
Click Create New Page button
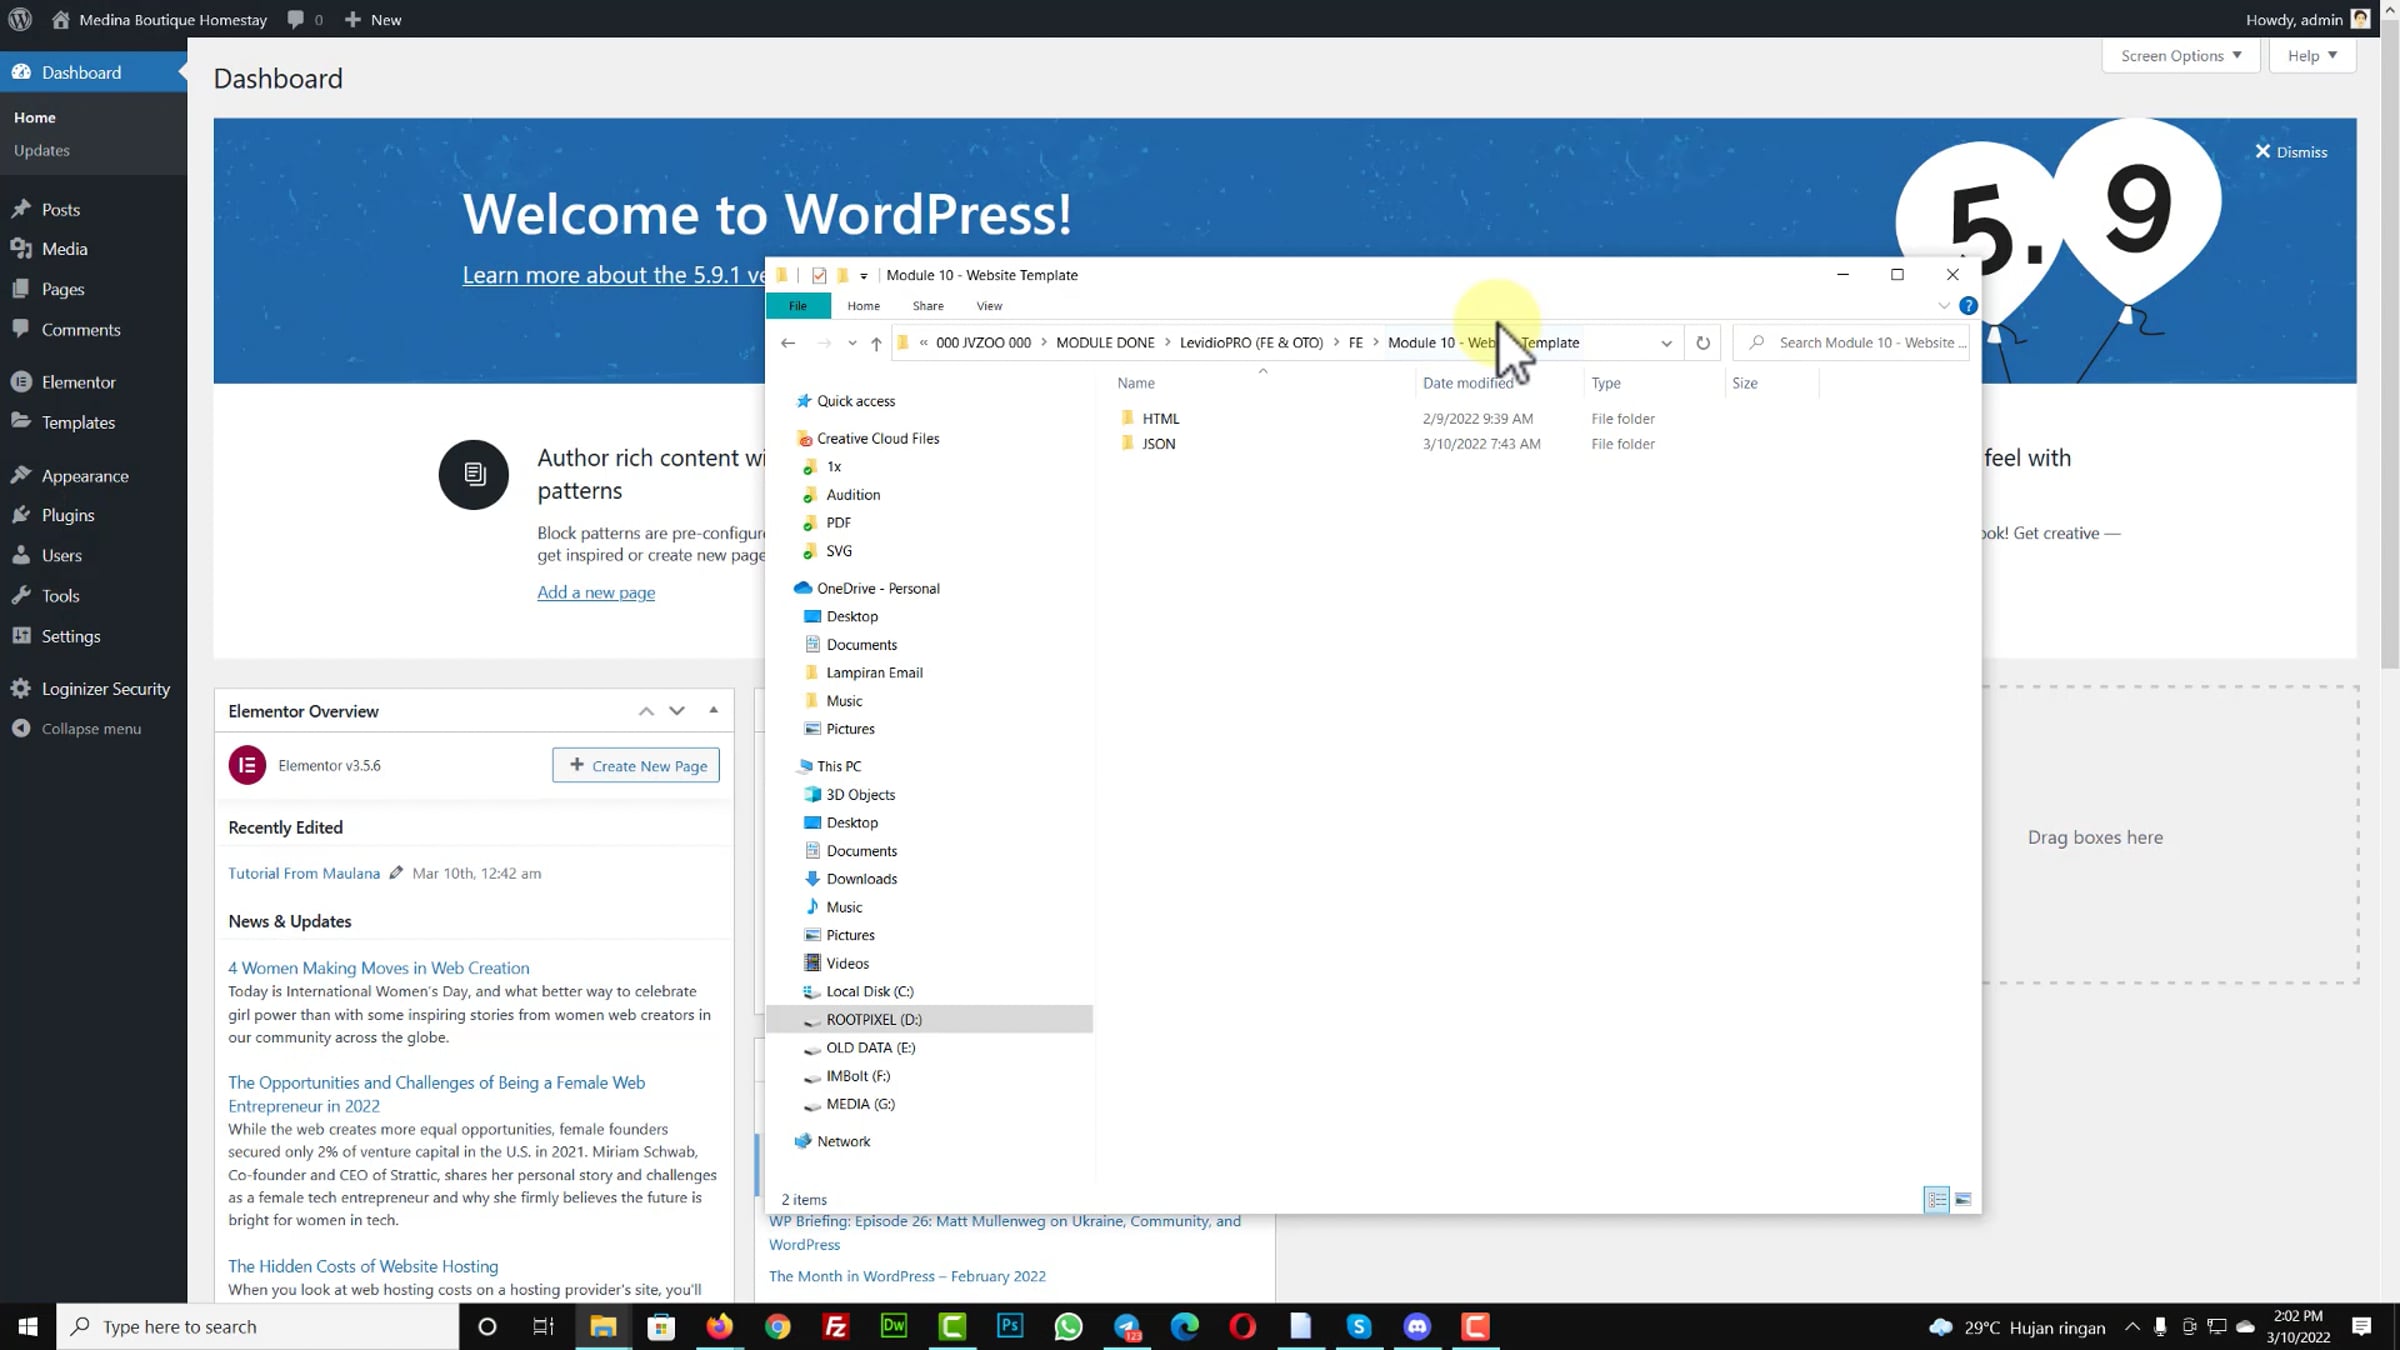click(x=636, y=766)
